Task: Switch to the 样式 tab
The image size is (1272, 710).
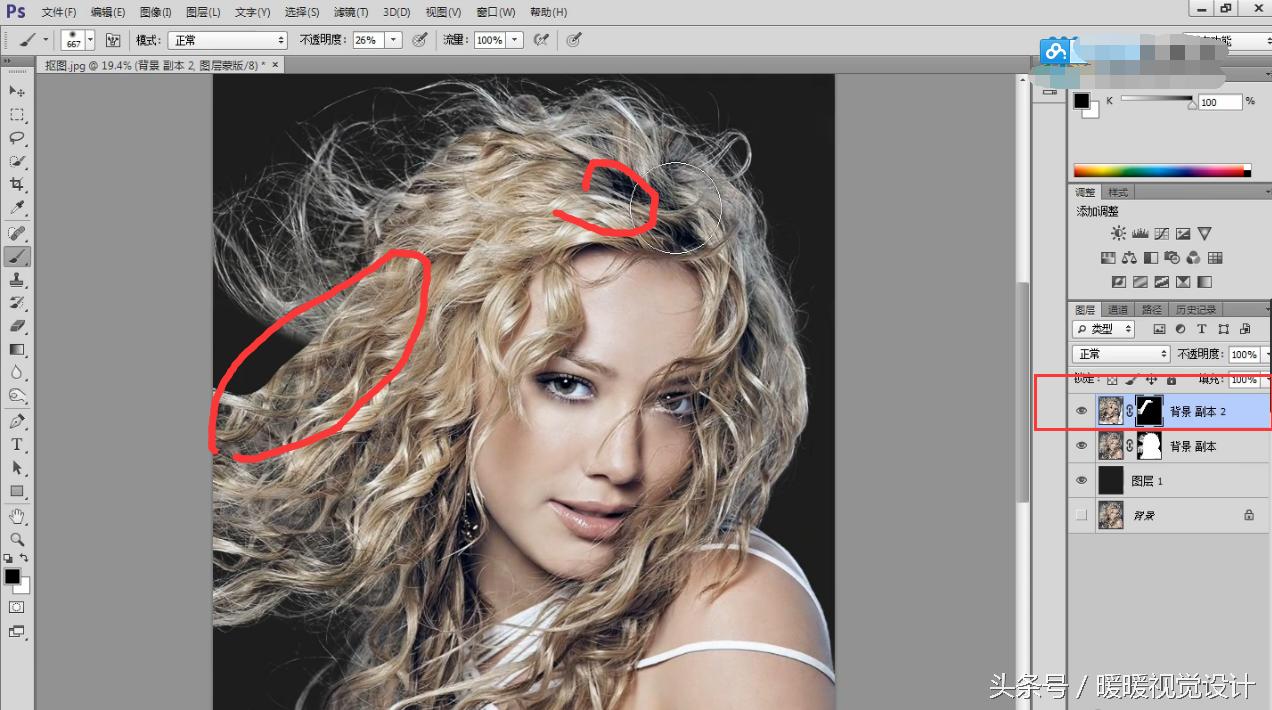Action: coord(1118,192)
